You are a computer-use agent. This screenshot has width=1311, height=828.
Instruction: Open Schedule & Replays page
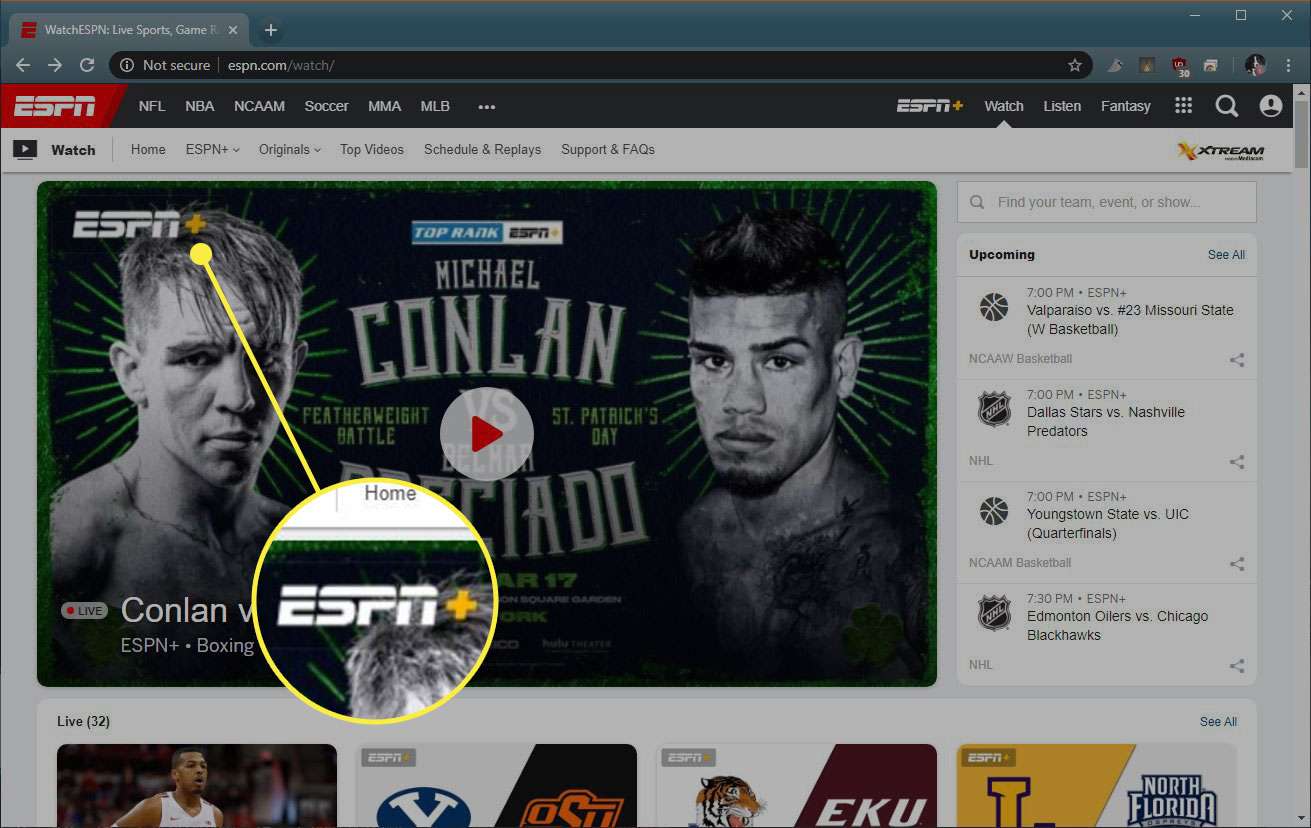tap(482, 150)
